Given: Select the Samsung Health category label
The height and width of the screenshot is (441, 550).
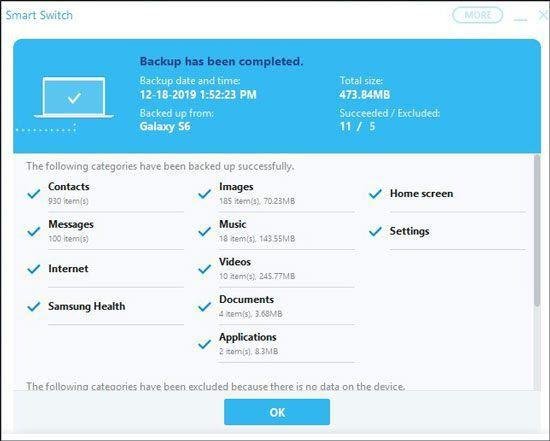Looking at the screenshot, I should tap(87, 306).
